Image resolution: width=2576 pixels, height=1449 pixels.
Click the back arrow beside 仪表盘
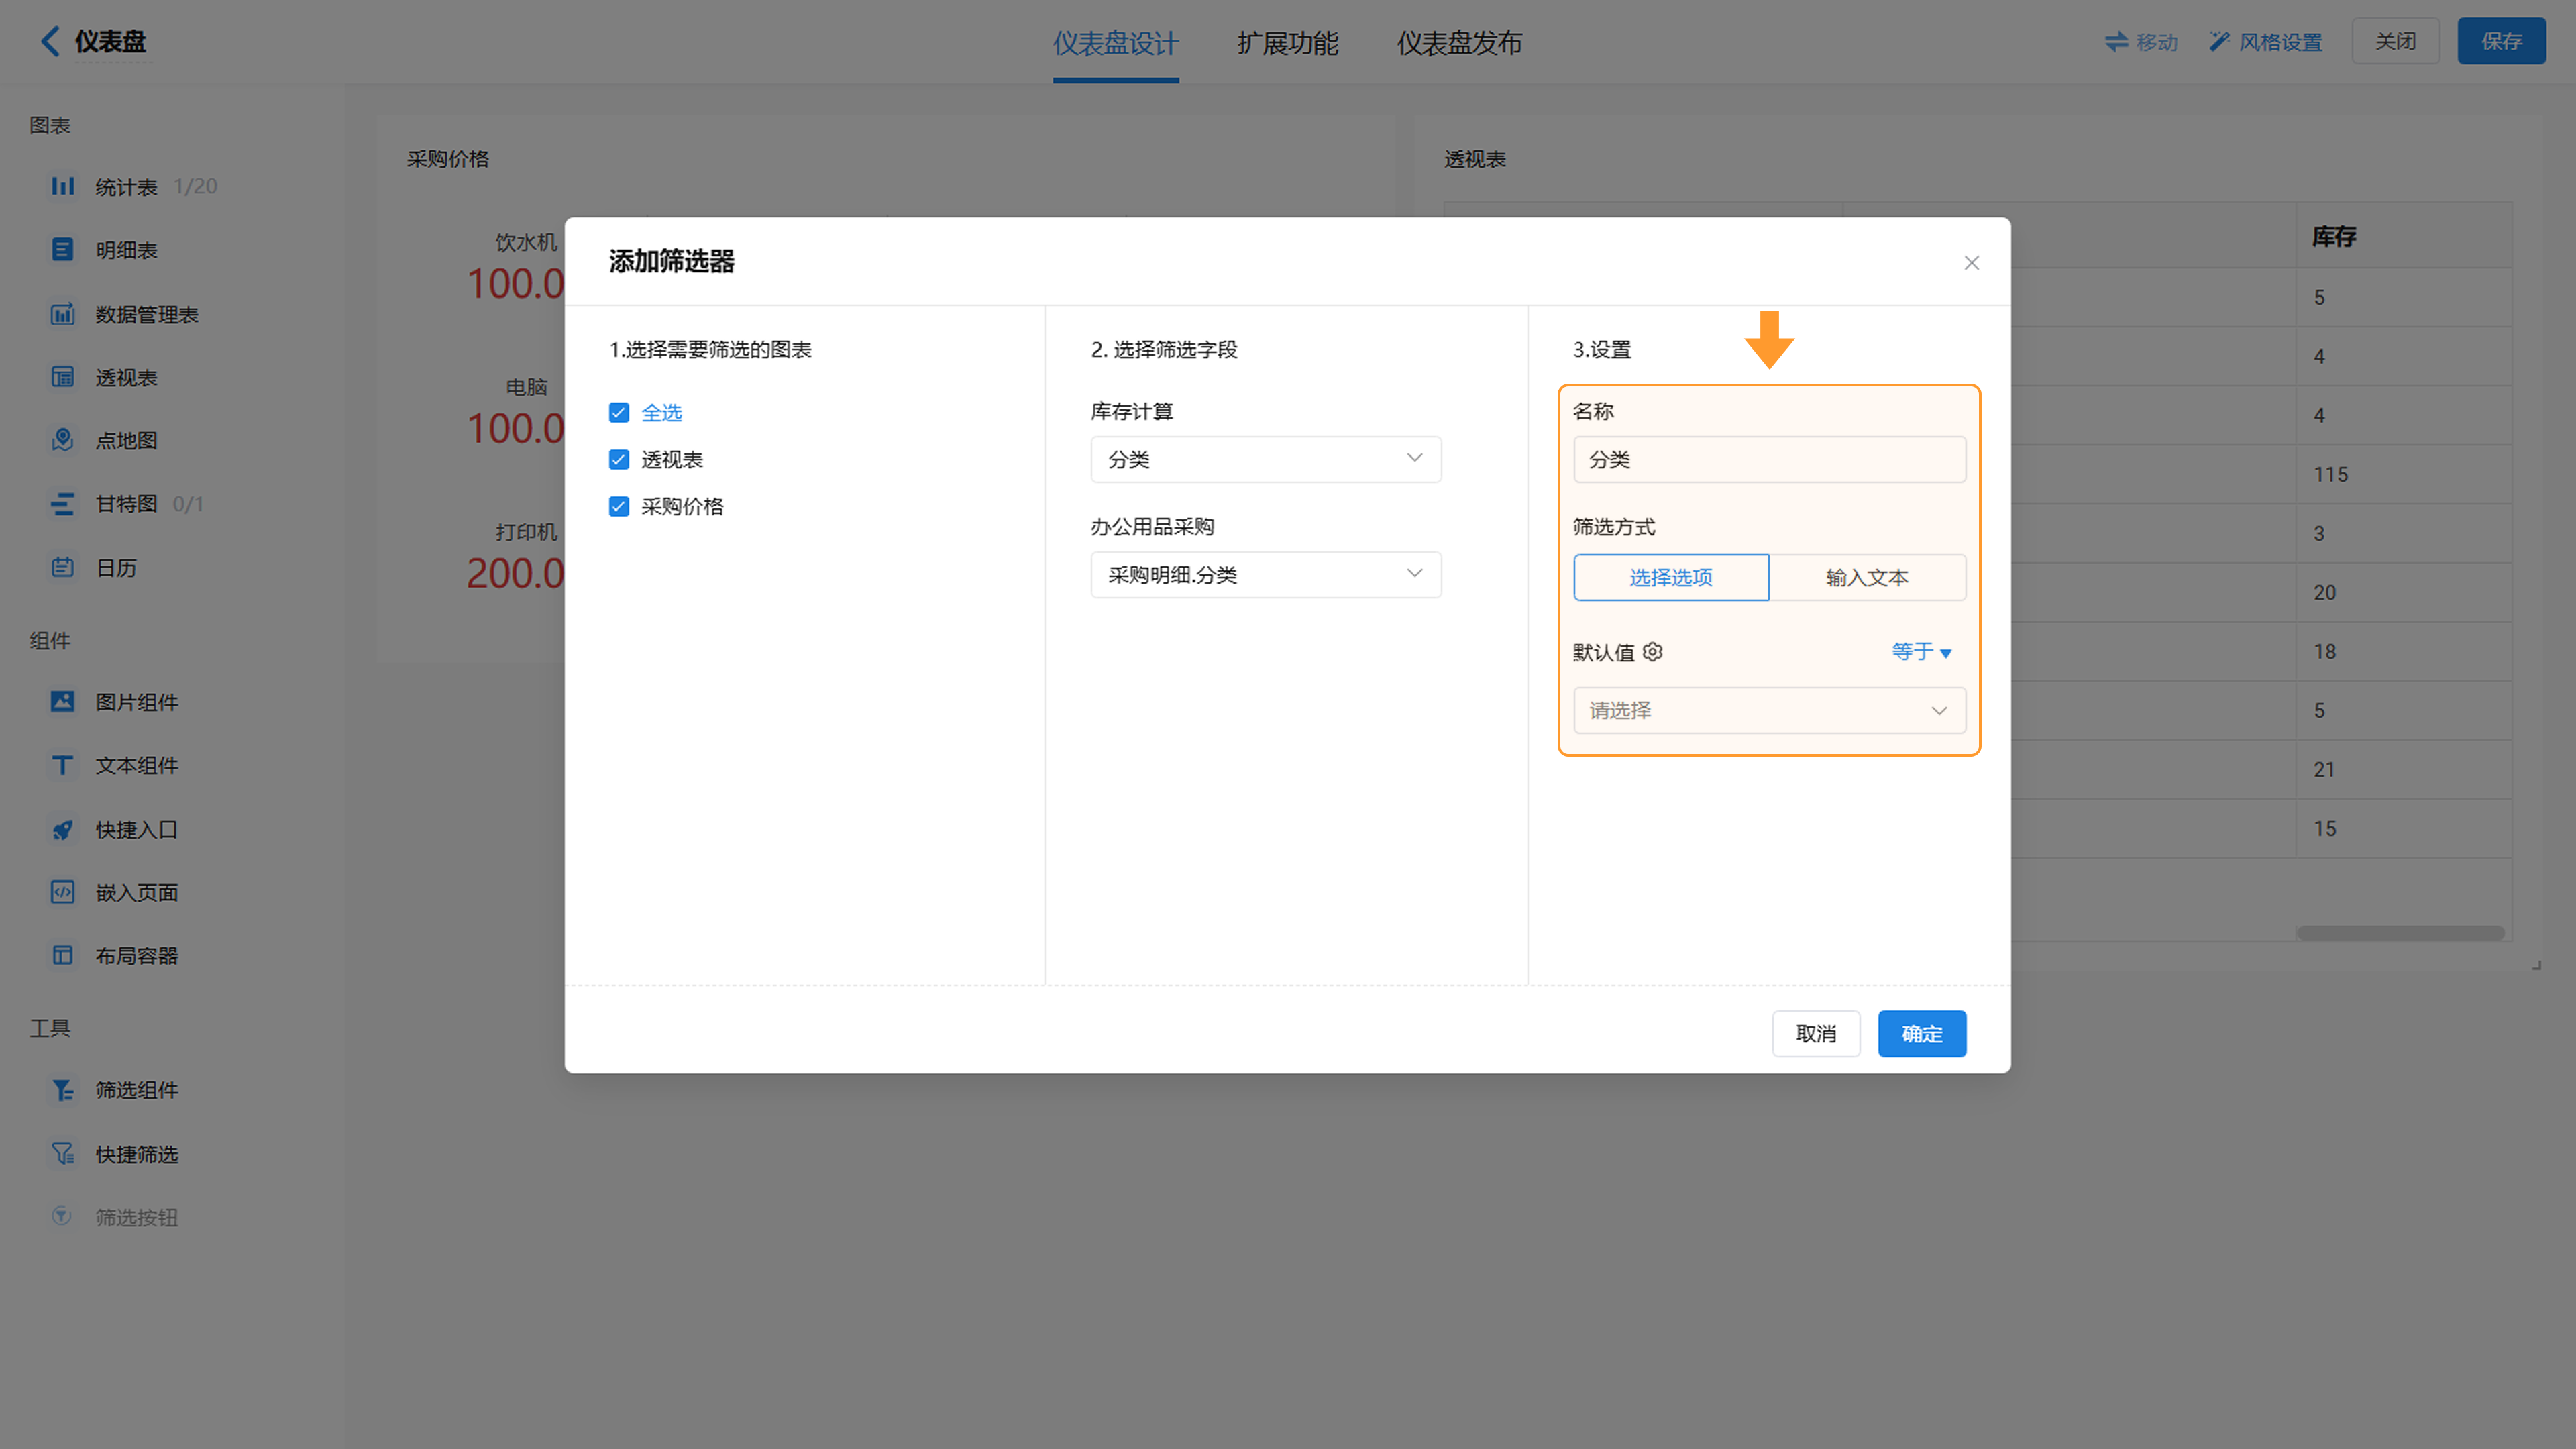[x=49, y=41]
